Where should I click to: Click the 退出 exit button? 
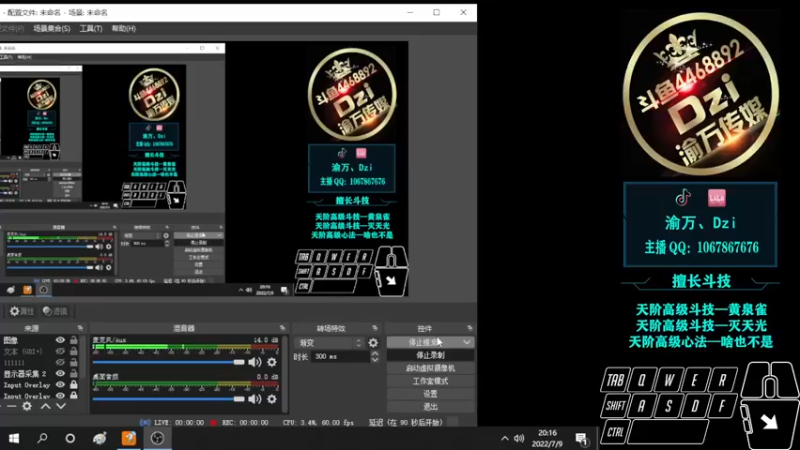[430, 407]
